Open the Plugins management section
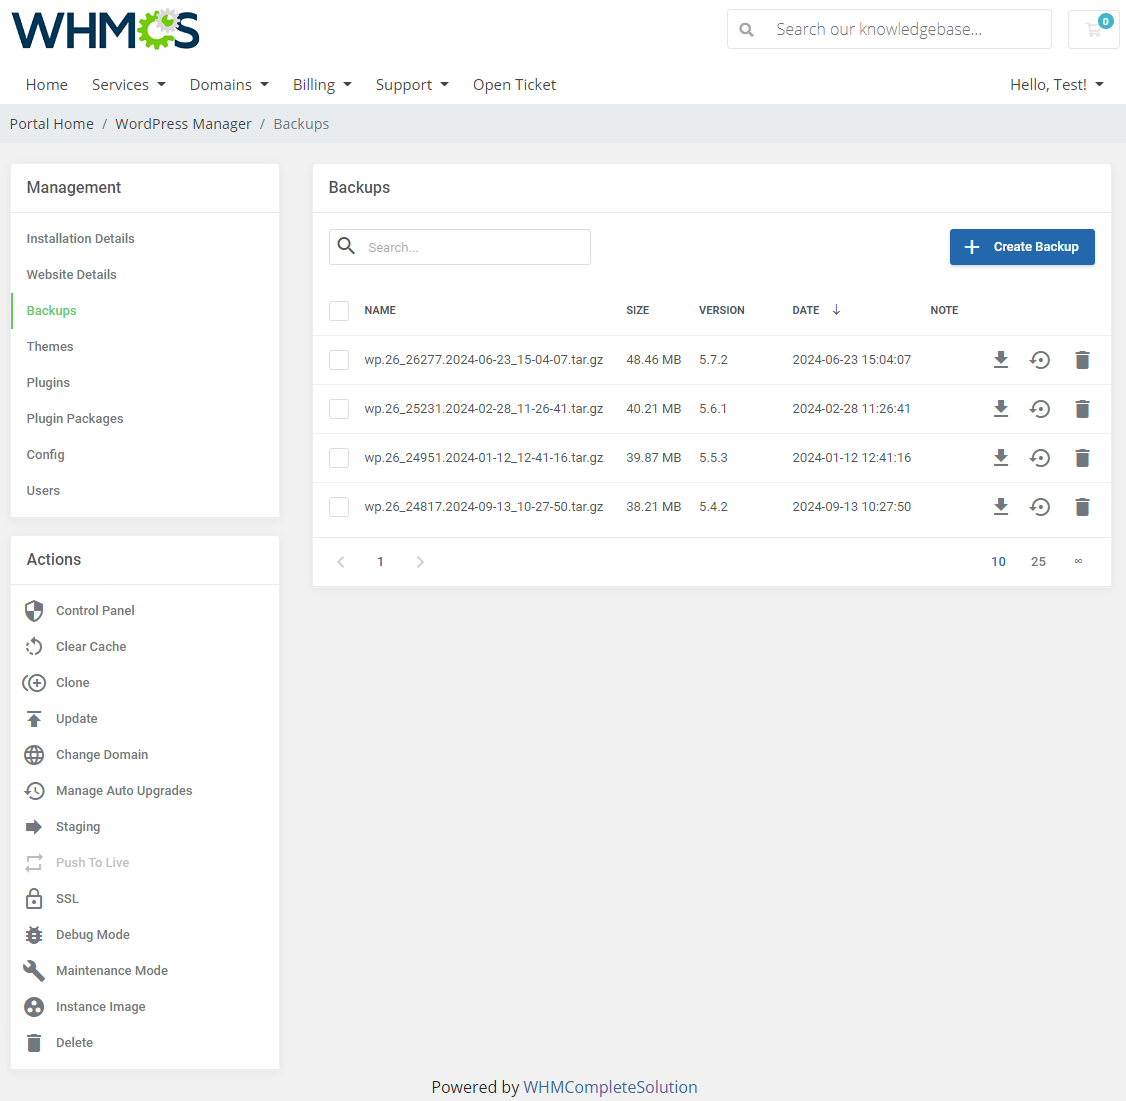The height and width of the screenshot is (1101, 1126). click(47, 382)
